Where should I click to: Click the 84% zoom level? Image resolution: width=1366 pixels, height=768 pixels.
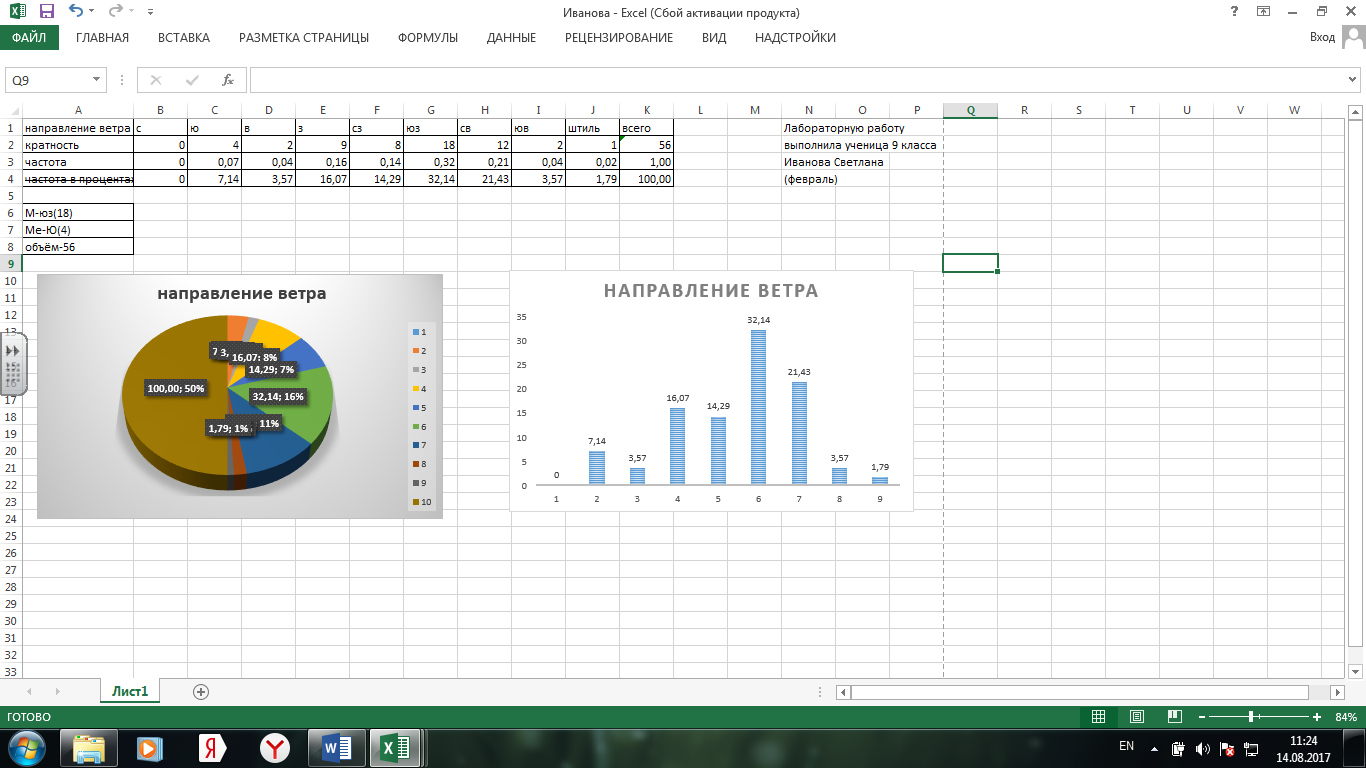(x=1345, y=717)
